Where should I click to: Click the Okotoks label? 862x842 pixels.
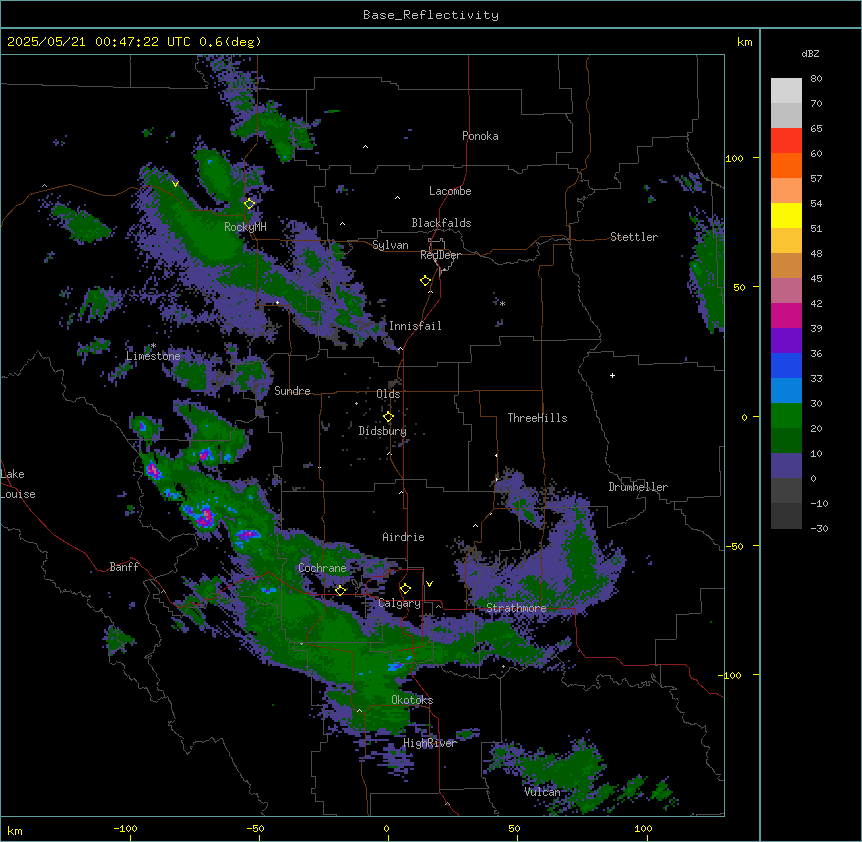412,700
